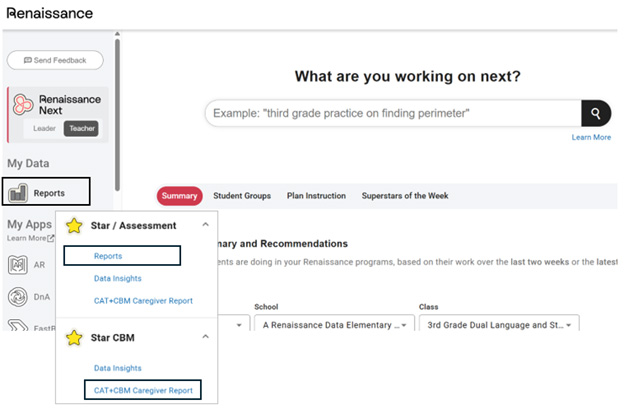Click the Send Feedback button
The height and width of the screenshot is (409, 624).
(55, 60)
